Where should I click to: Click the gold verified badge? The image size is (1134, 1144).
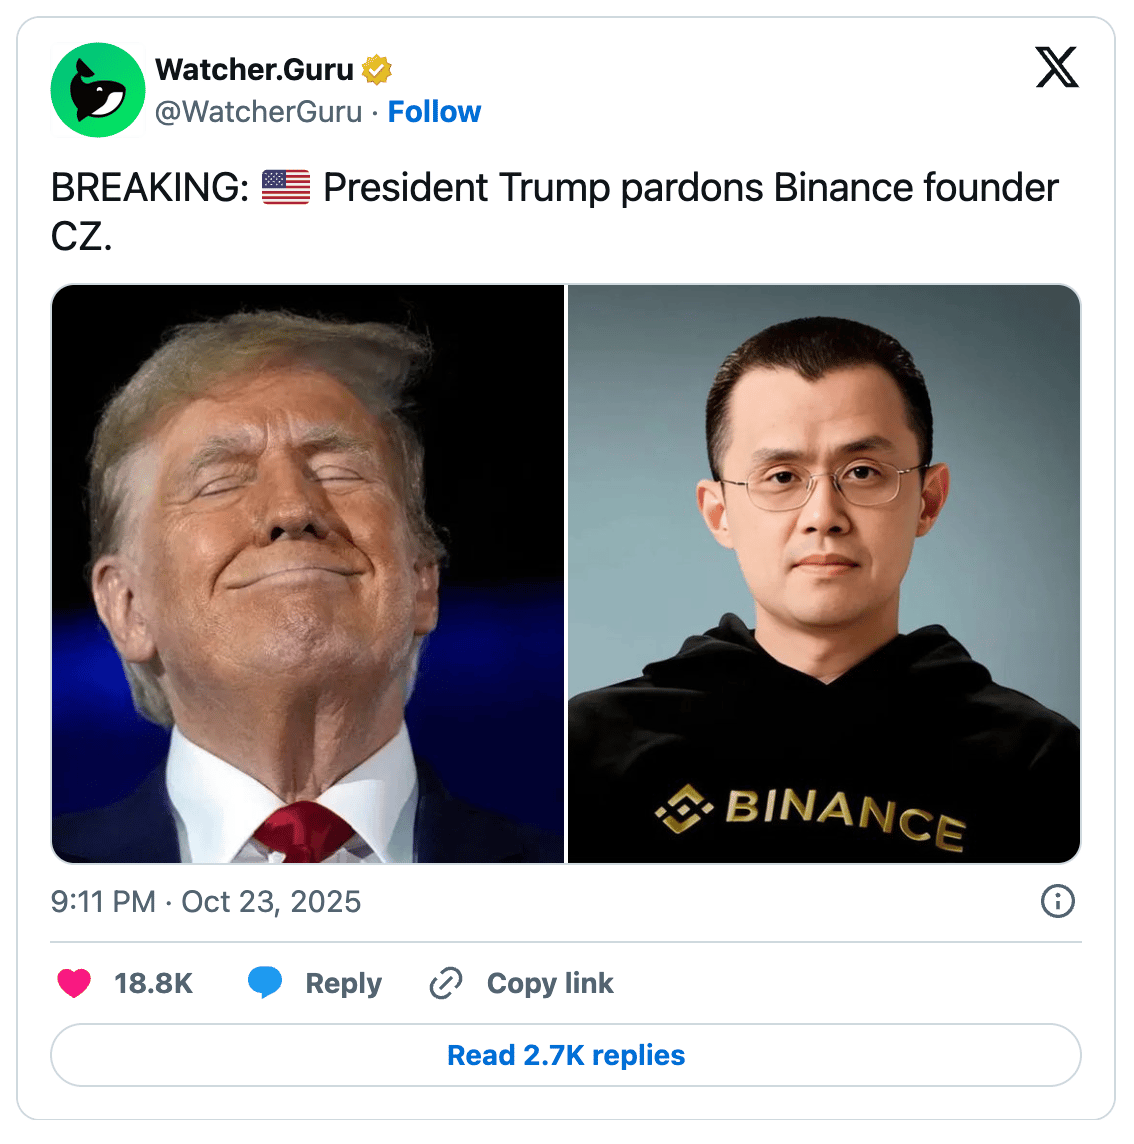(x=377, y=70)
